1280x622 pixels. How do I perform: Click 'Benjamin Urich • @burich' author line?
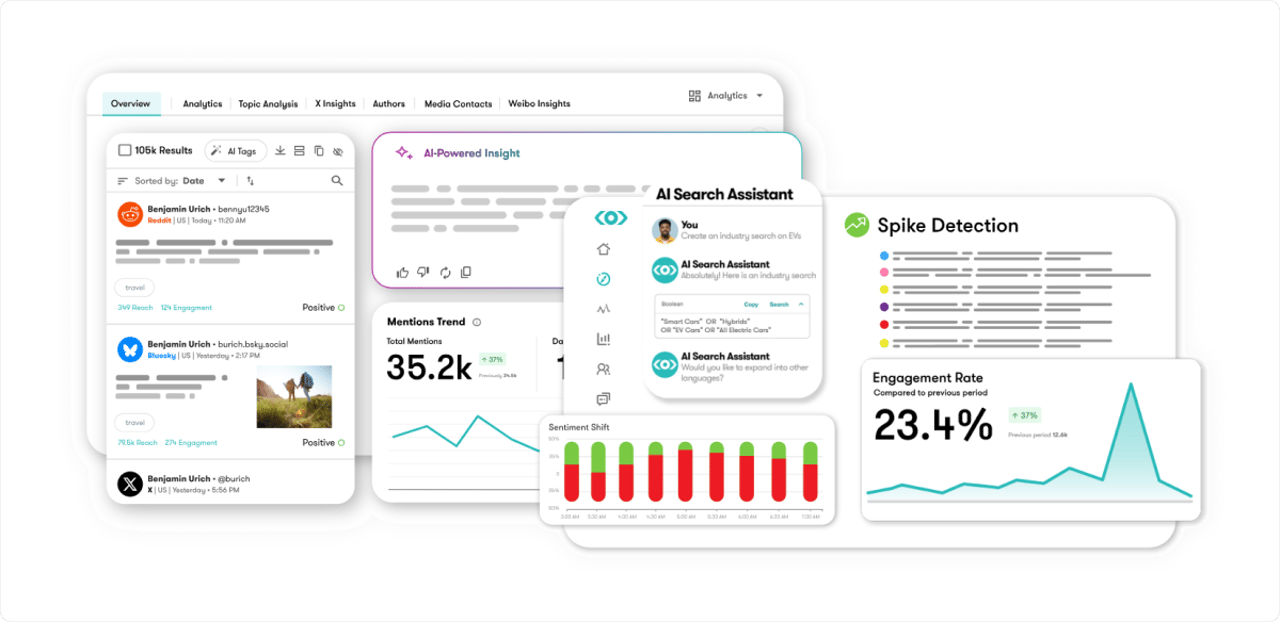click(198, 479)
